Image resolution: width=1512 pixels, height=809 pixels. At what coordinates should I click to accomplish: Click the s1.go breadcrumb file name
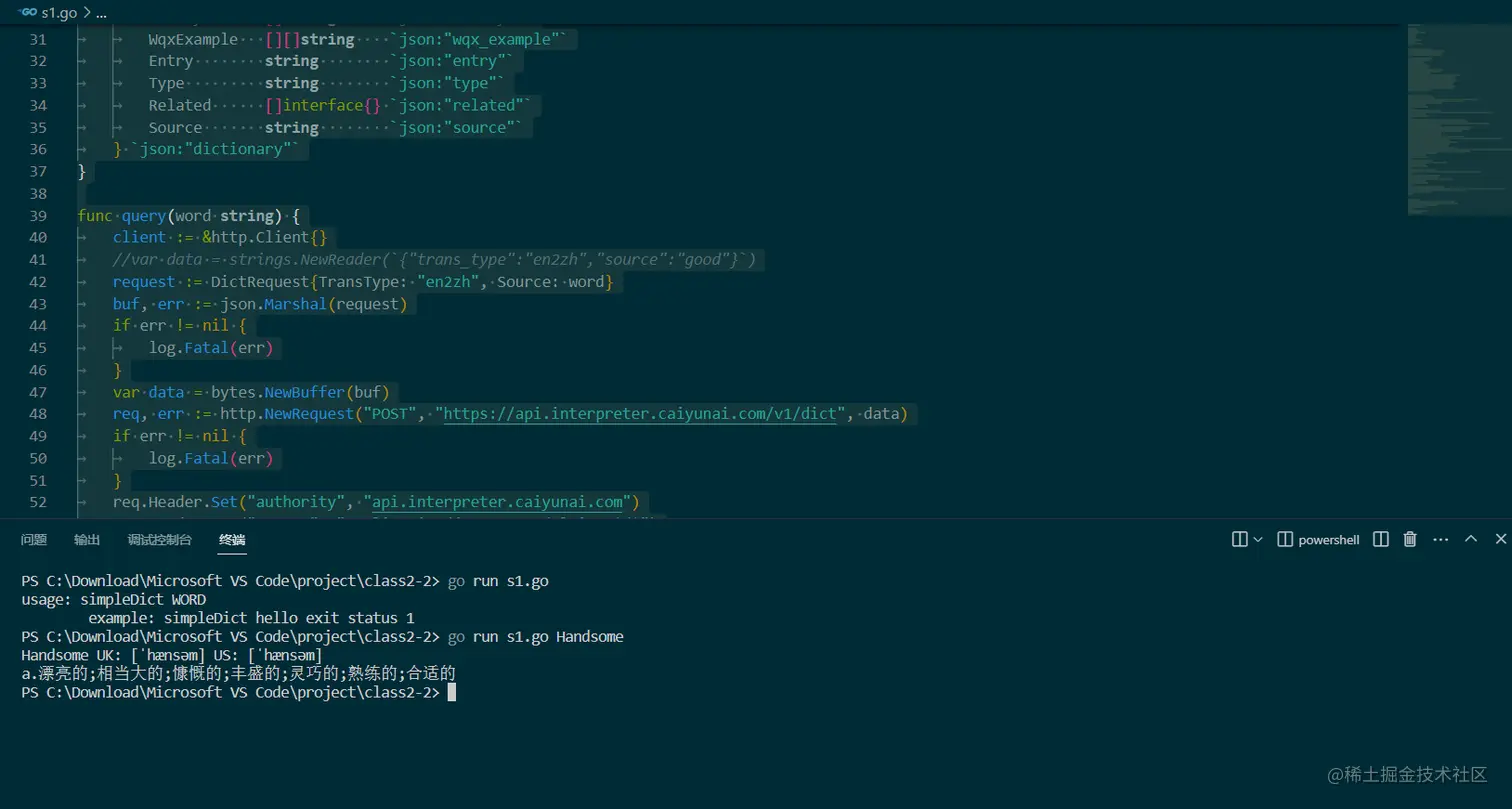58,13
